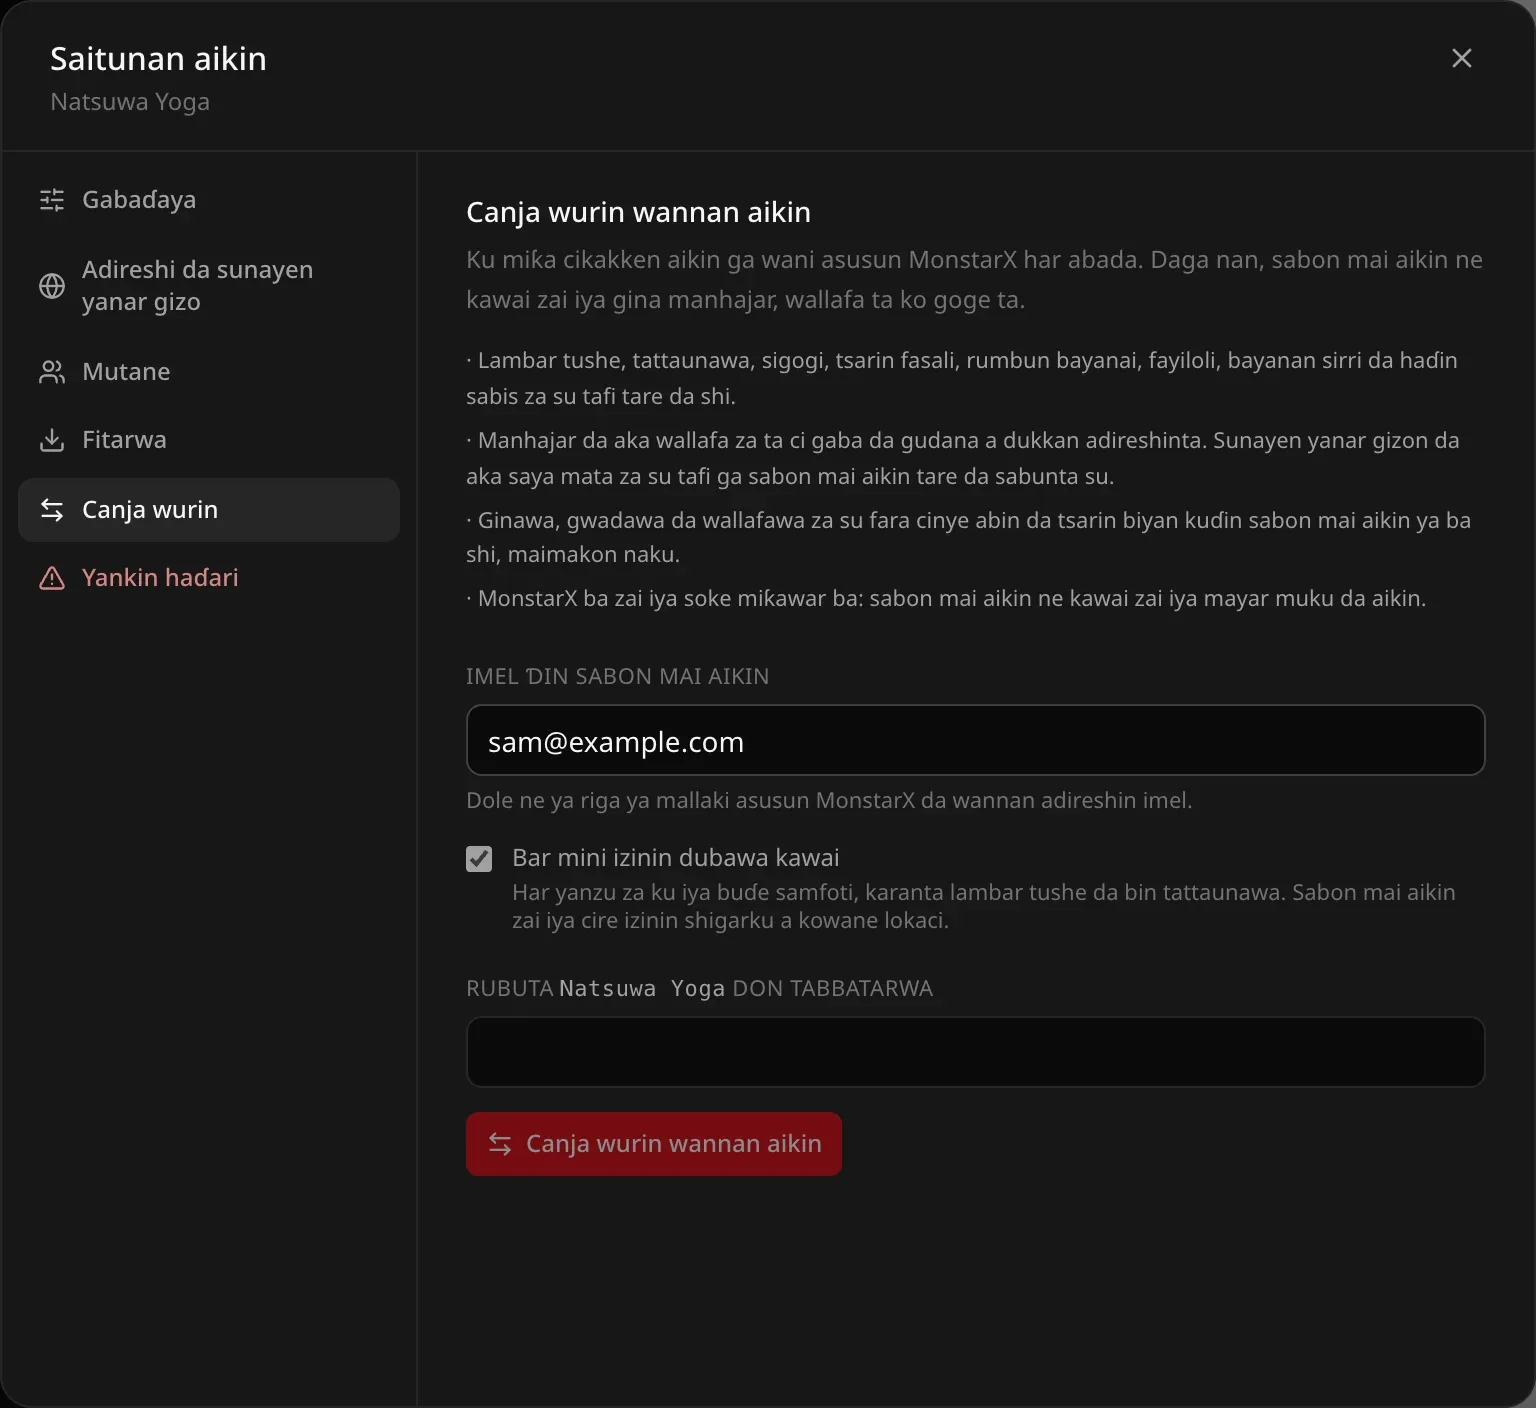
Task: Click the transfer arrows icon in sidebar
Action: pyautogui.click(x=52, y=510)
